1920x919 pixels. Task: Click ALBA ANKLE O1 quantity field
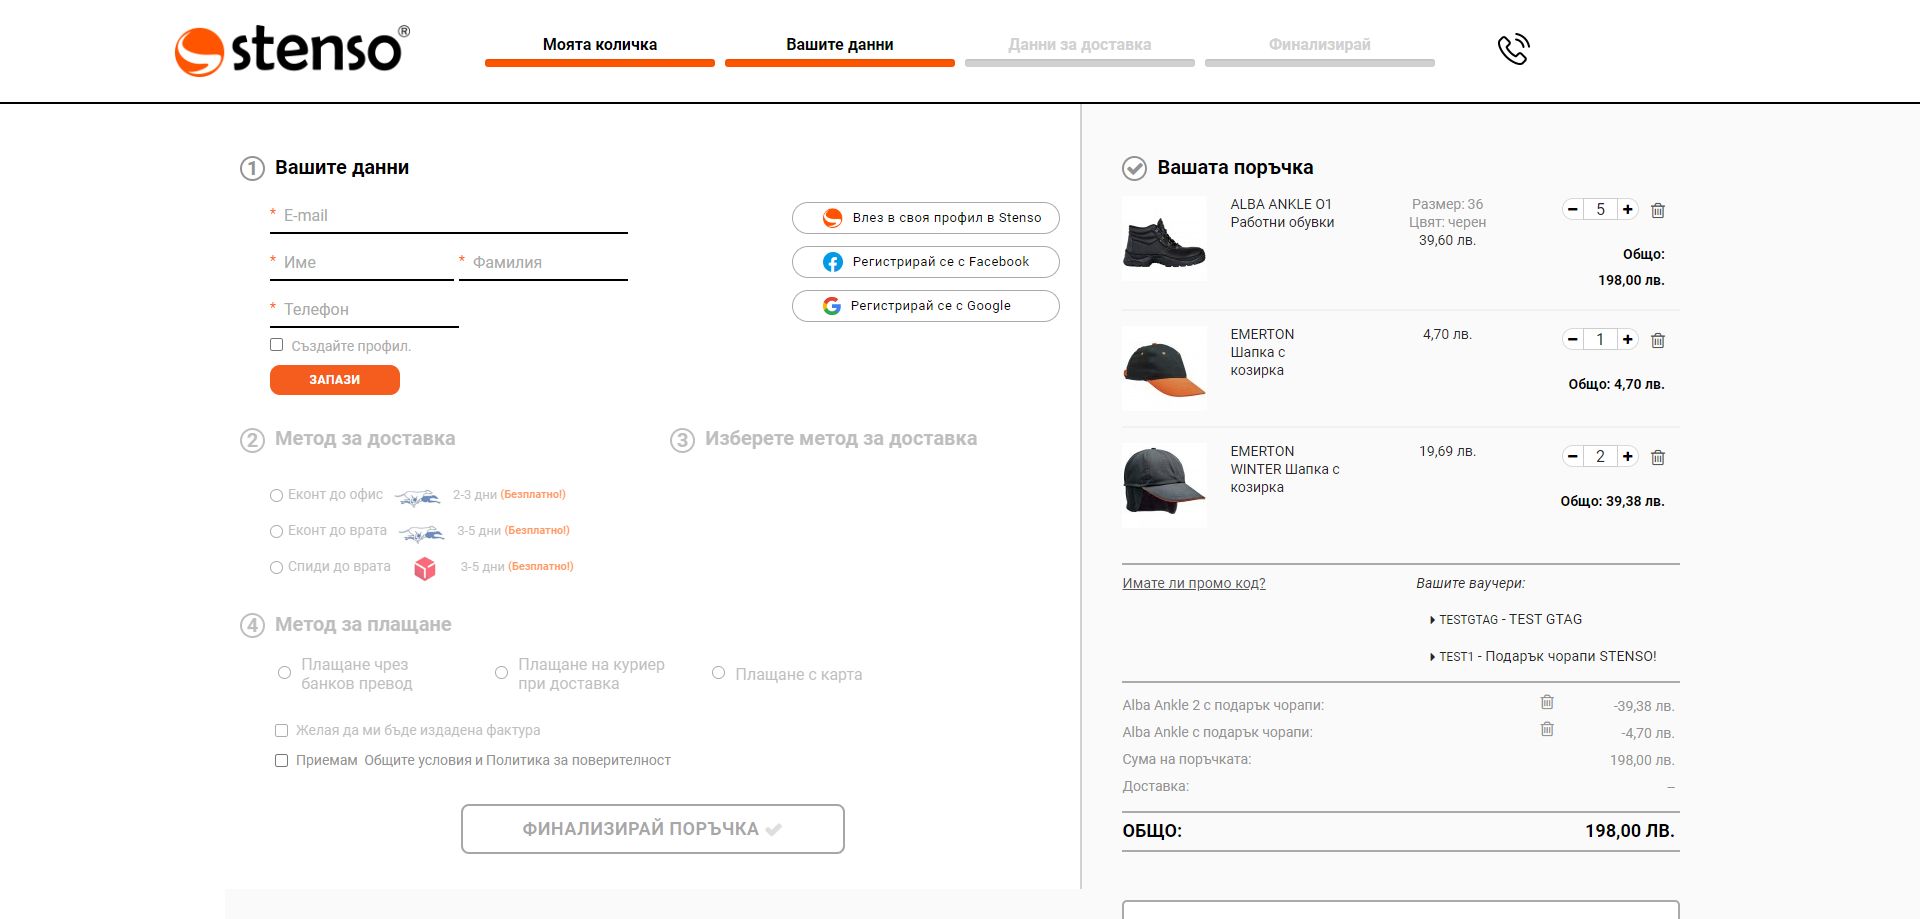point(1600,209)
